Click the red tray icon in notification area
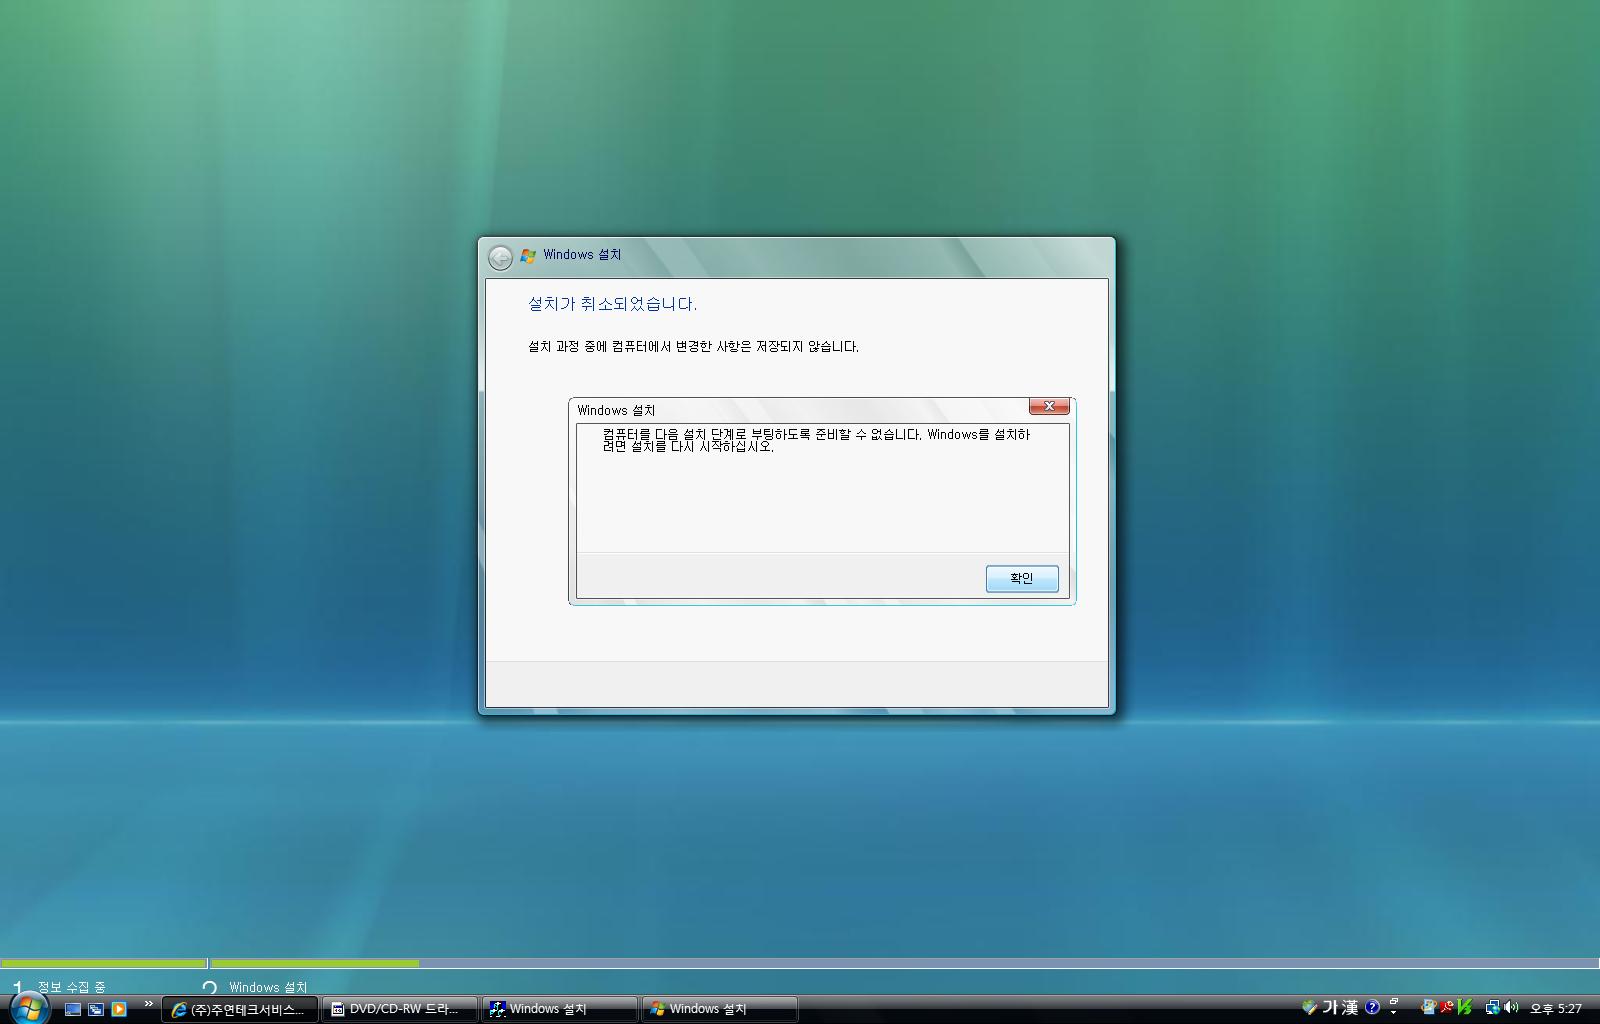 [1446, 1008]
